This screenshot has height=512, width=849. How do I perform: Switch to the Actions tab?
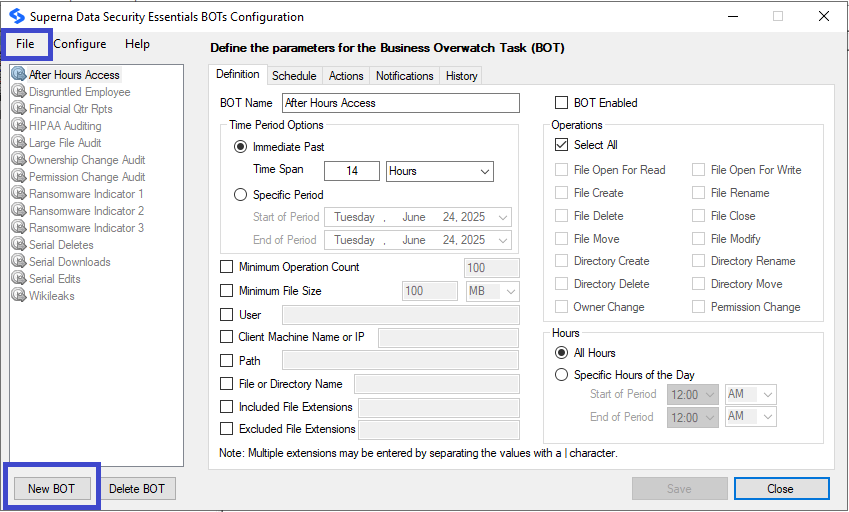(346, 76)
